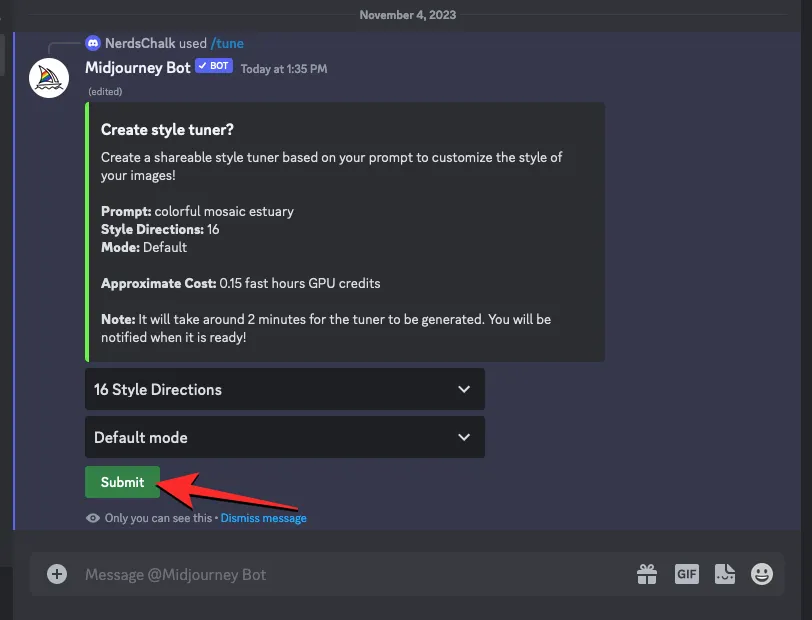
Task: Open the emoji picker smiley
Action: click(762, 574)
